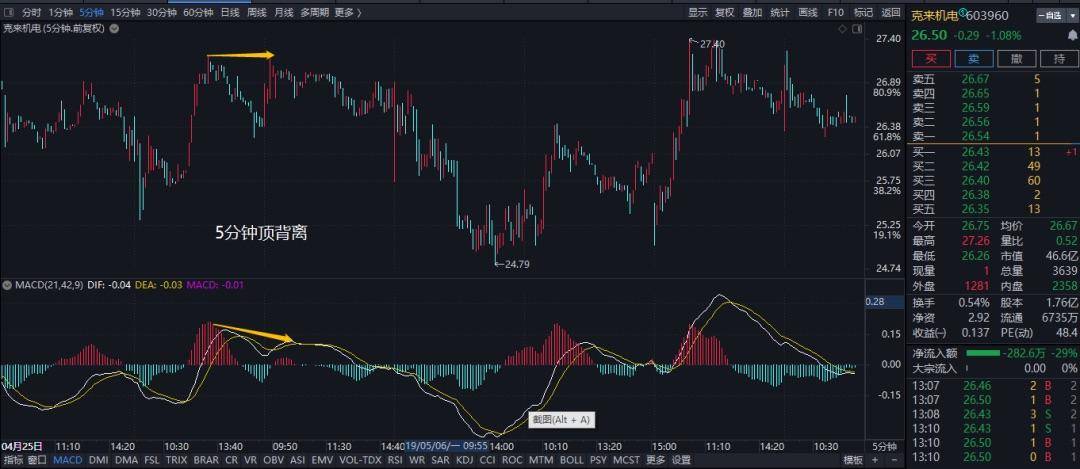
Task: Switch indicator to MCST
Action: 626,460
